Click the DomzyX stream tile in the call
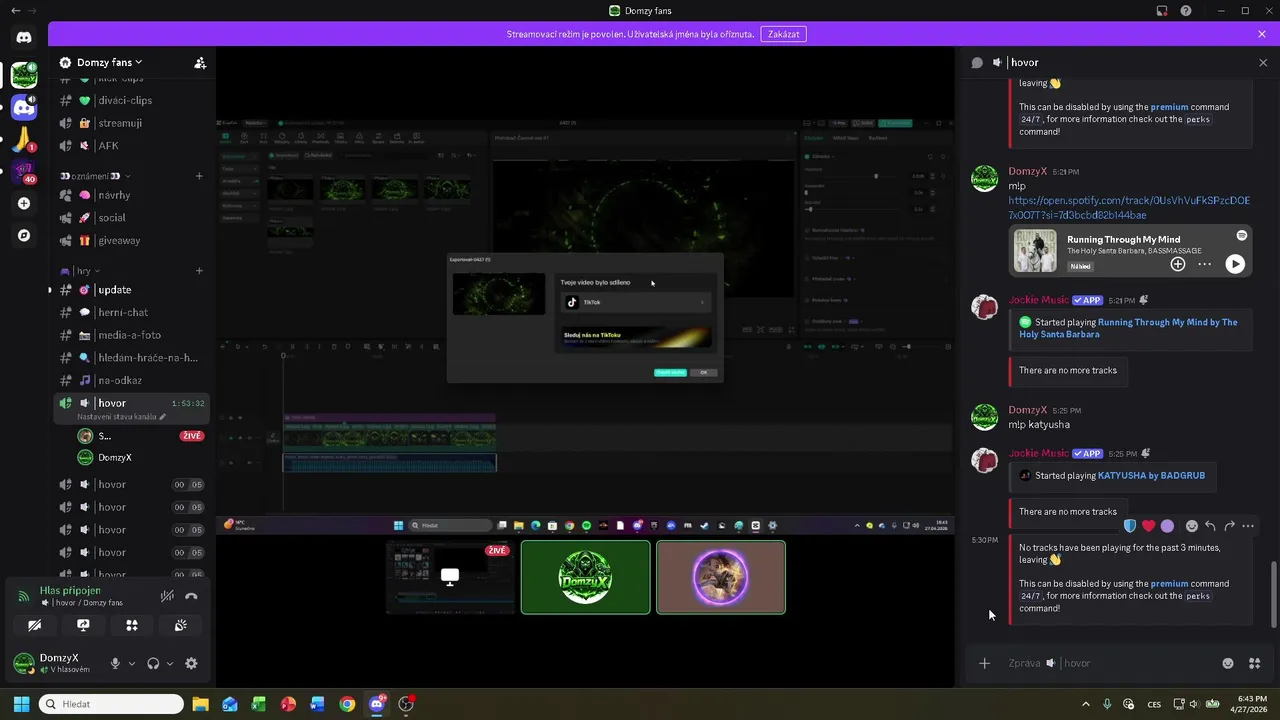This screenshot has height=720, width=1280. [x=586, y=577]
